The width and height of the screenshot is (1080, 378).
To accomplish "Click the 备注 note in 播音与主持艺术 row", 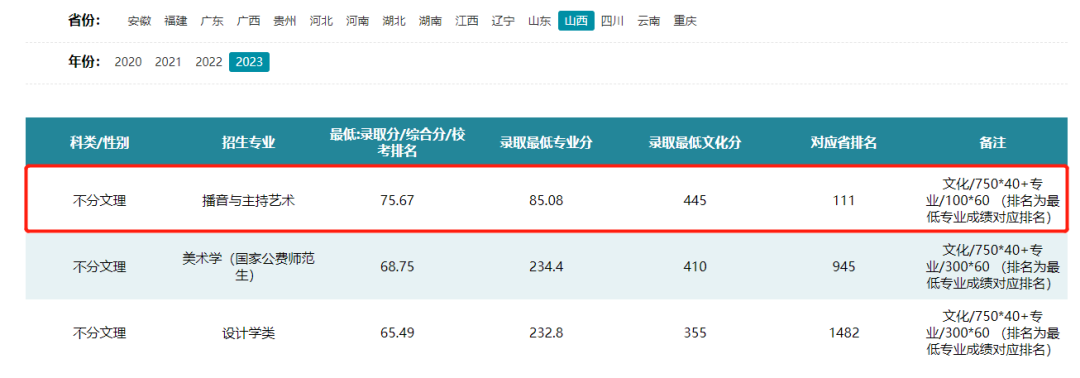I will 993,200.
